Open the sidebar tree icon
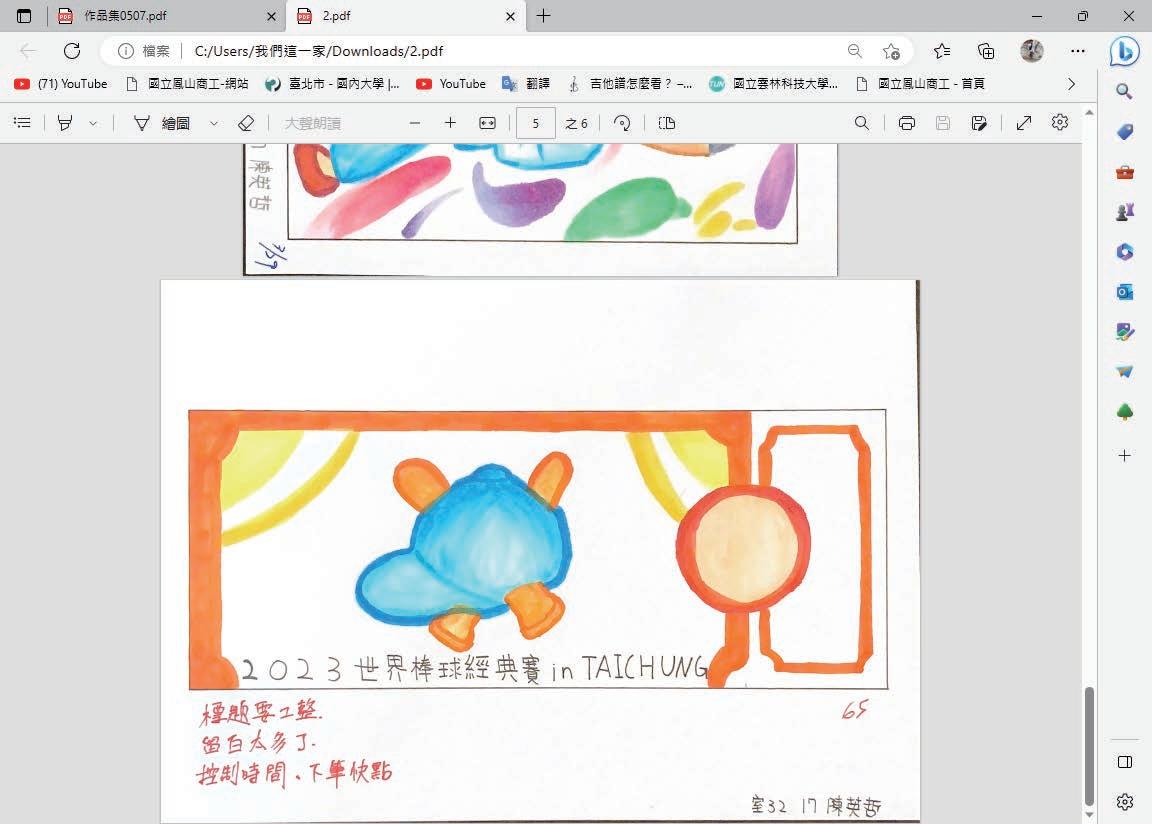The height and width of the screenshot is (824, 1152). tap(1124, 411)
